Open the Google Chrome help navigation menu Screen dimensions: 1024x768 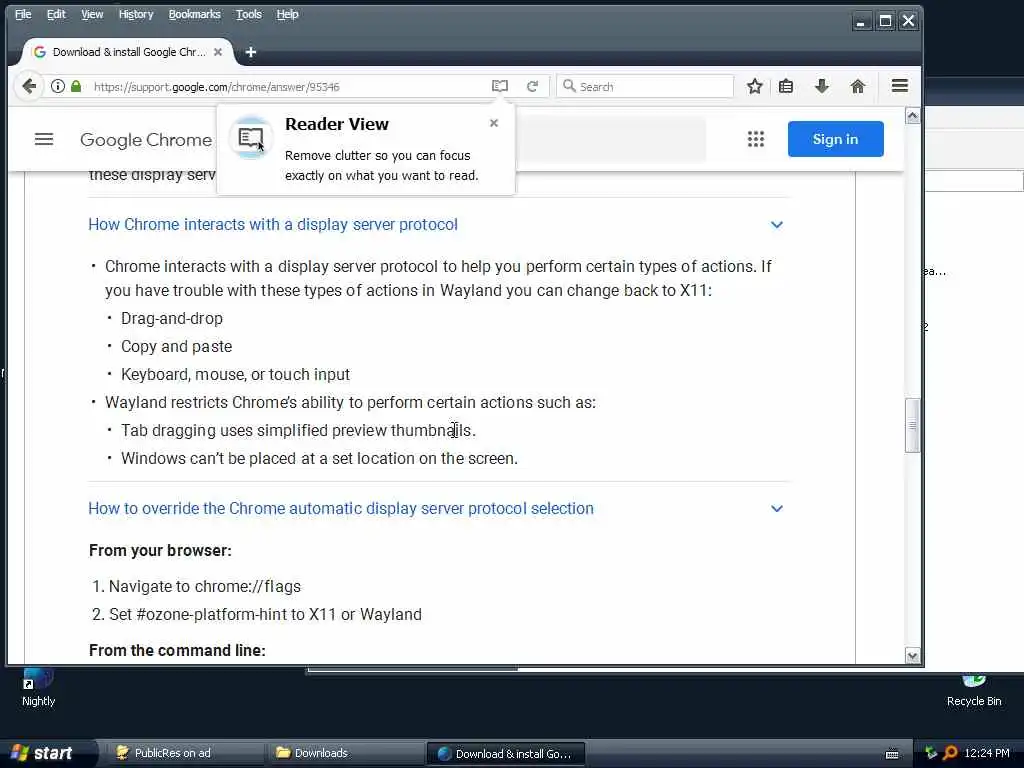[x=44, y=139]
